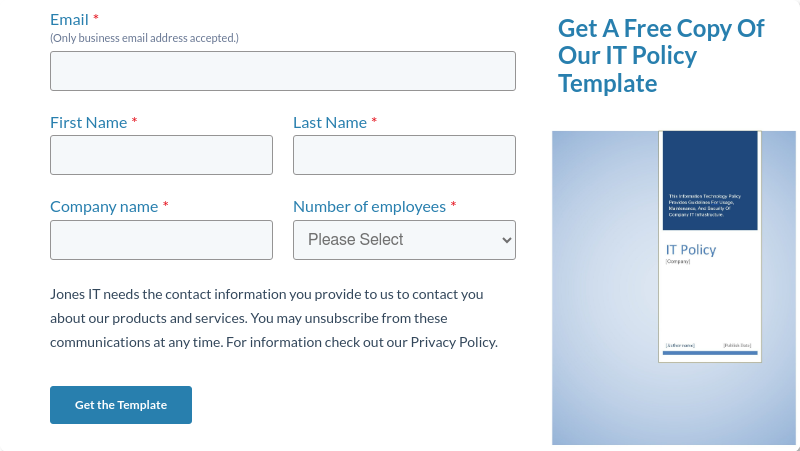Focus the First Name text box
Image resolution: width=800 pixels, height=451 pixels.
click(x=161, y=155)
